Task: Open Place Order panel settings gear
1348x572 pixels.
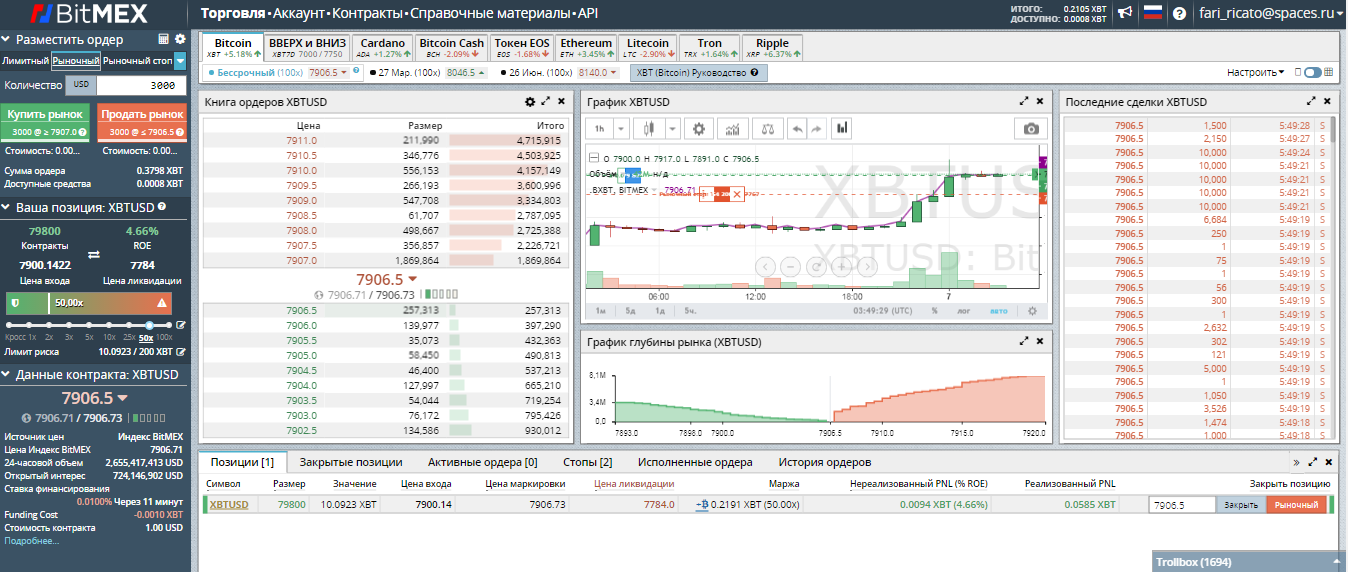Action: (180, 39)
